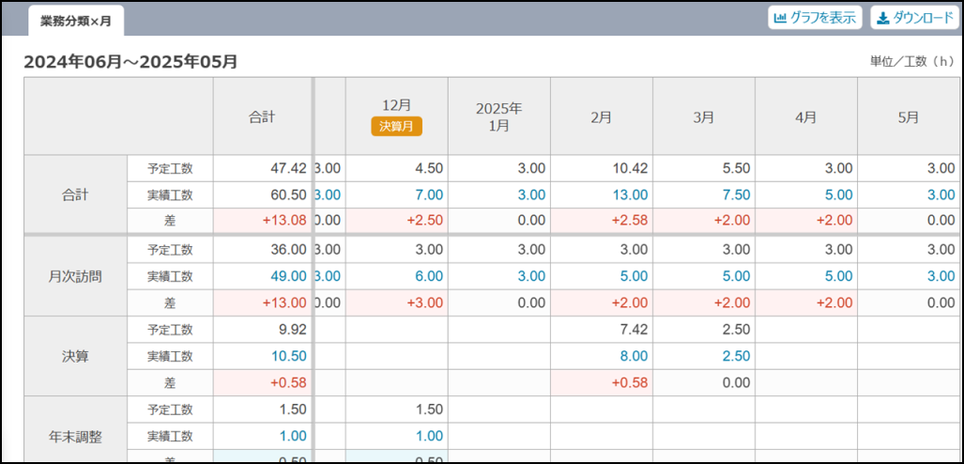This screenshot has width=964, height=464.
Task: Click the 47.42 planned hours total cell
Action: [x=285, y=168]
